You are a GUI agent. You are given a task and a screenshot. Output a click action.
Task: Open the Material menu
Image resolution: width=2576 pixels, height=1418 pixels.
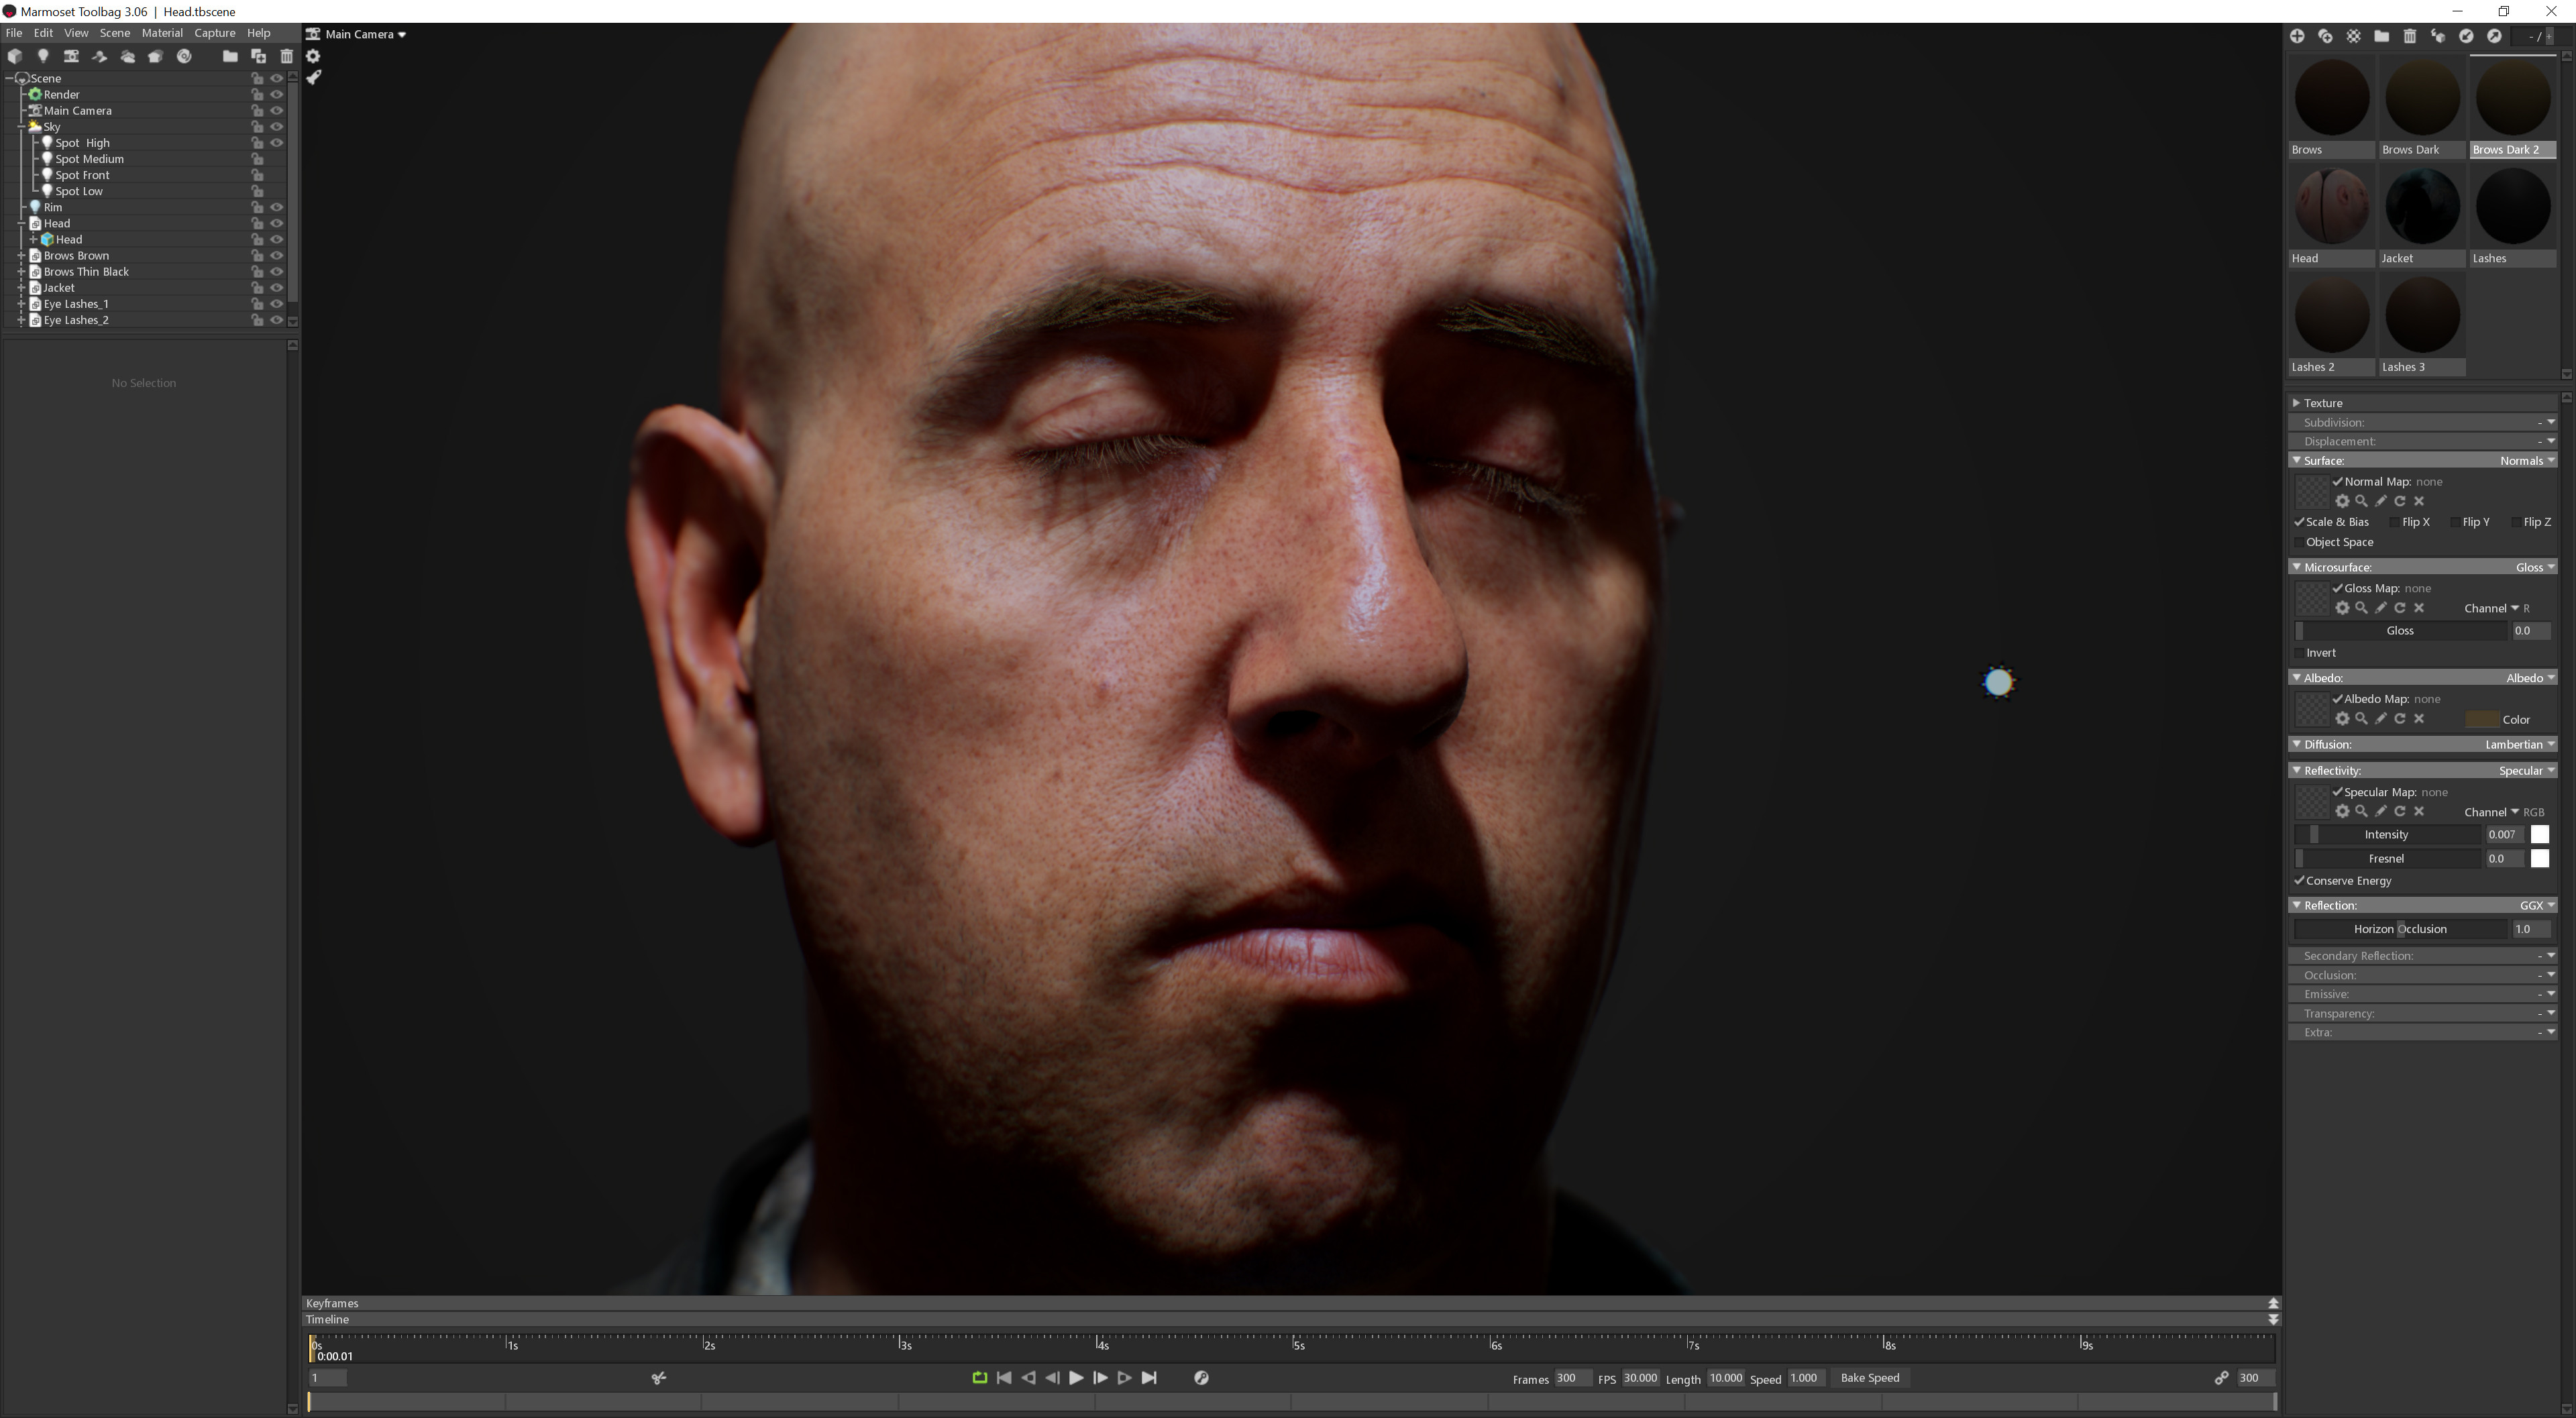point(162,33)
